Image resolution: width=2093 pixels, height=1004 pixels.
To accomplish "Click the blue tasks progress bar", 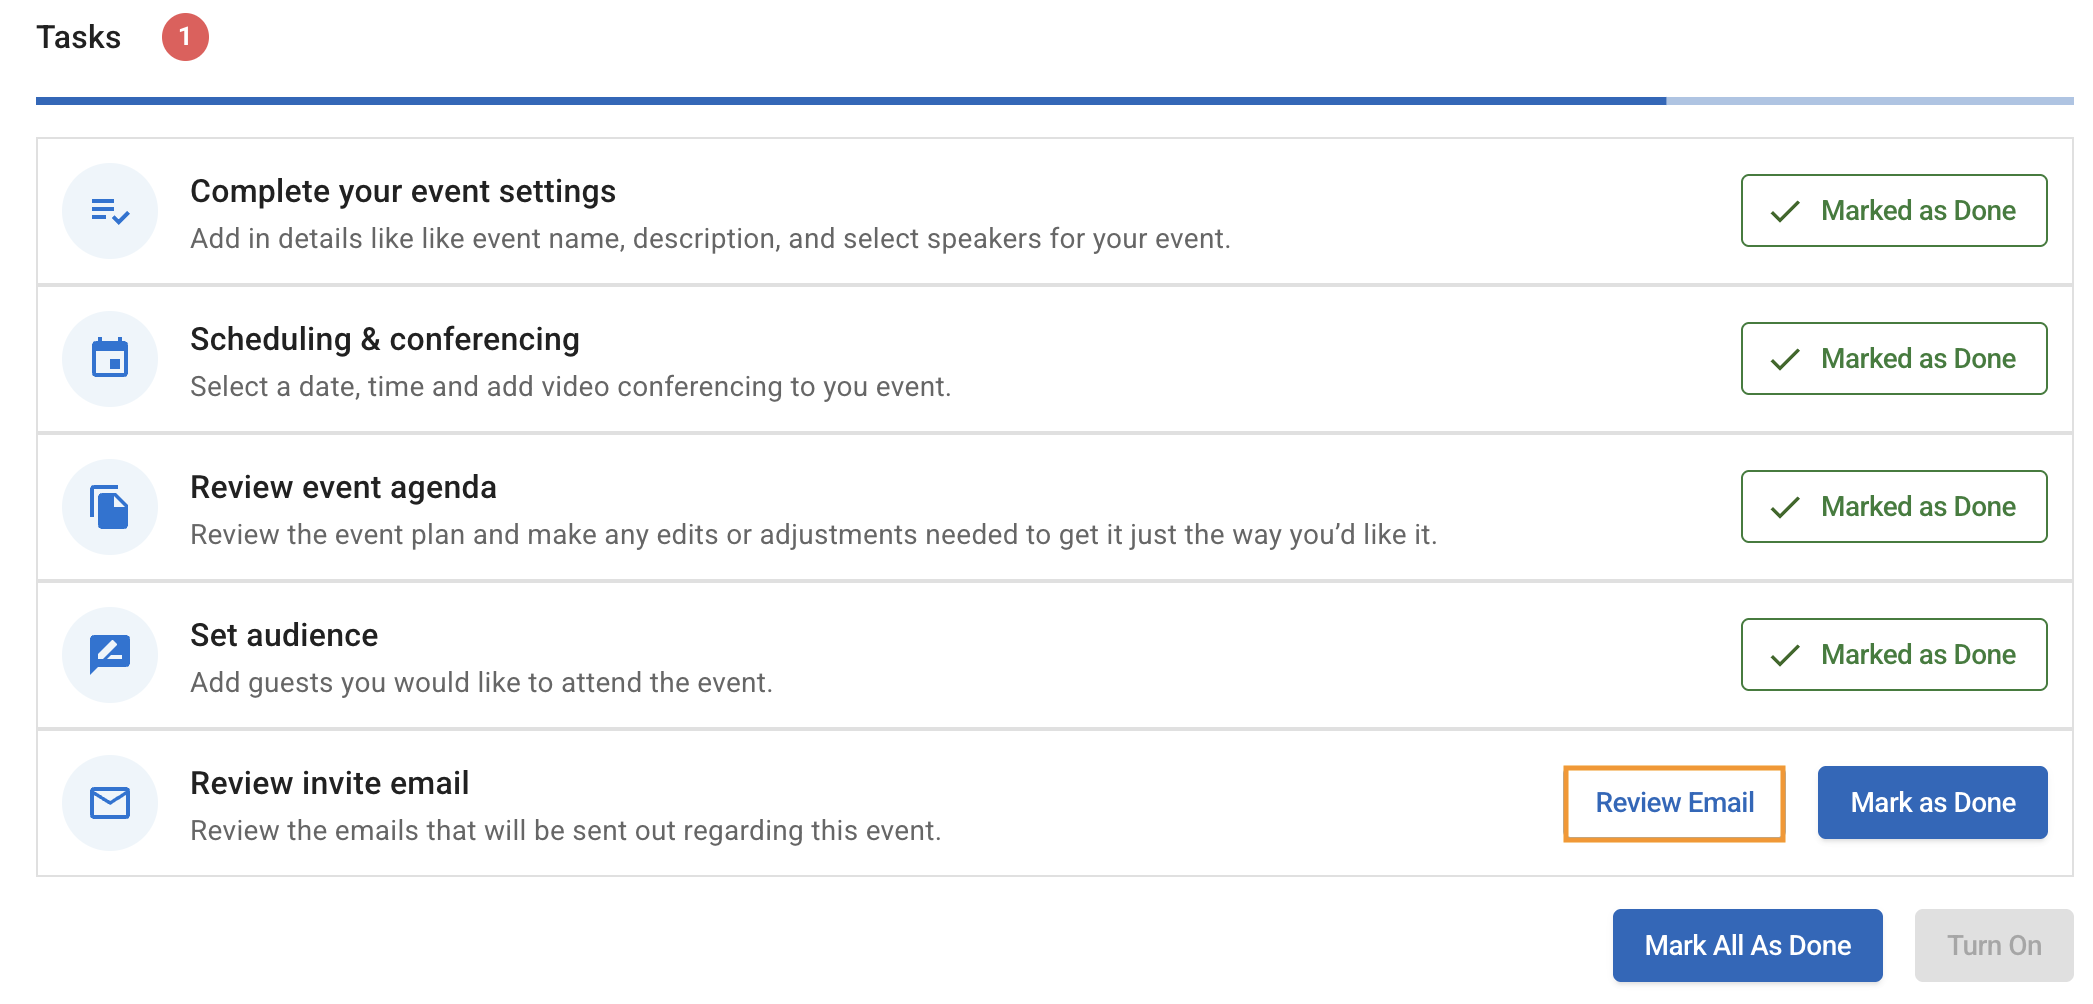I will (x=850, y=101).
